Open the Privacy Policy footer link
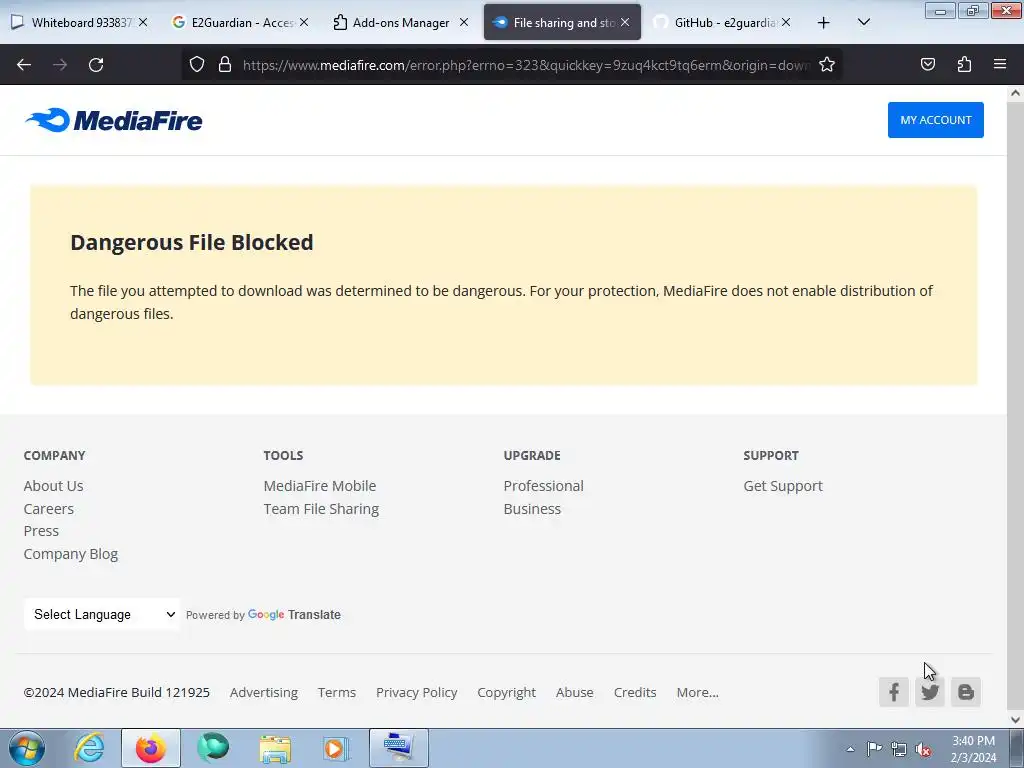Screen dimensions: 1024x768 point(417,692)
